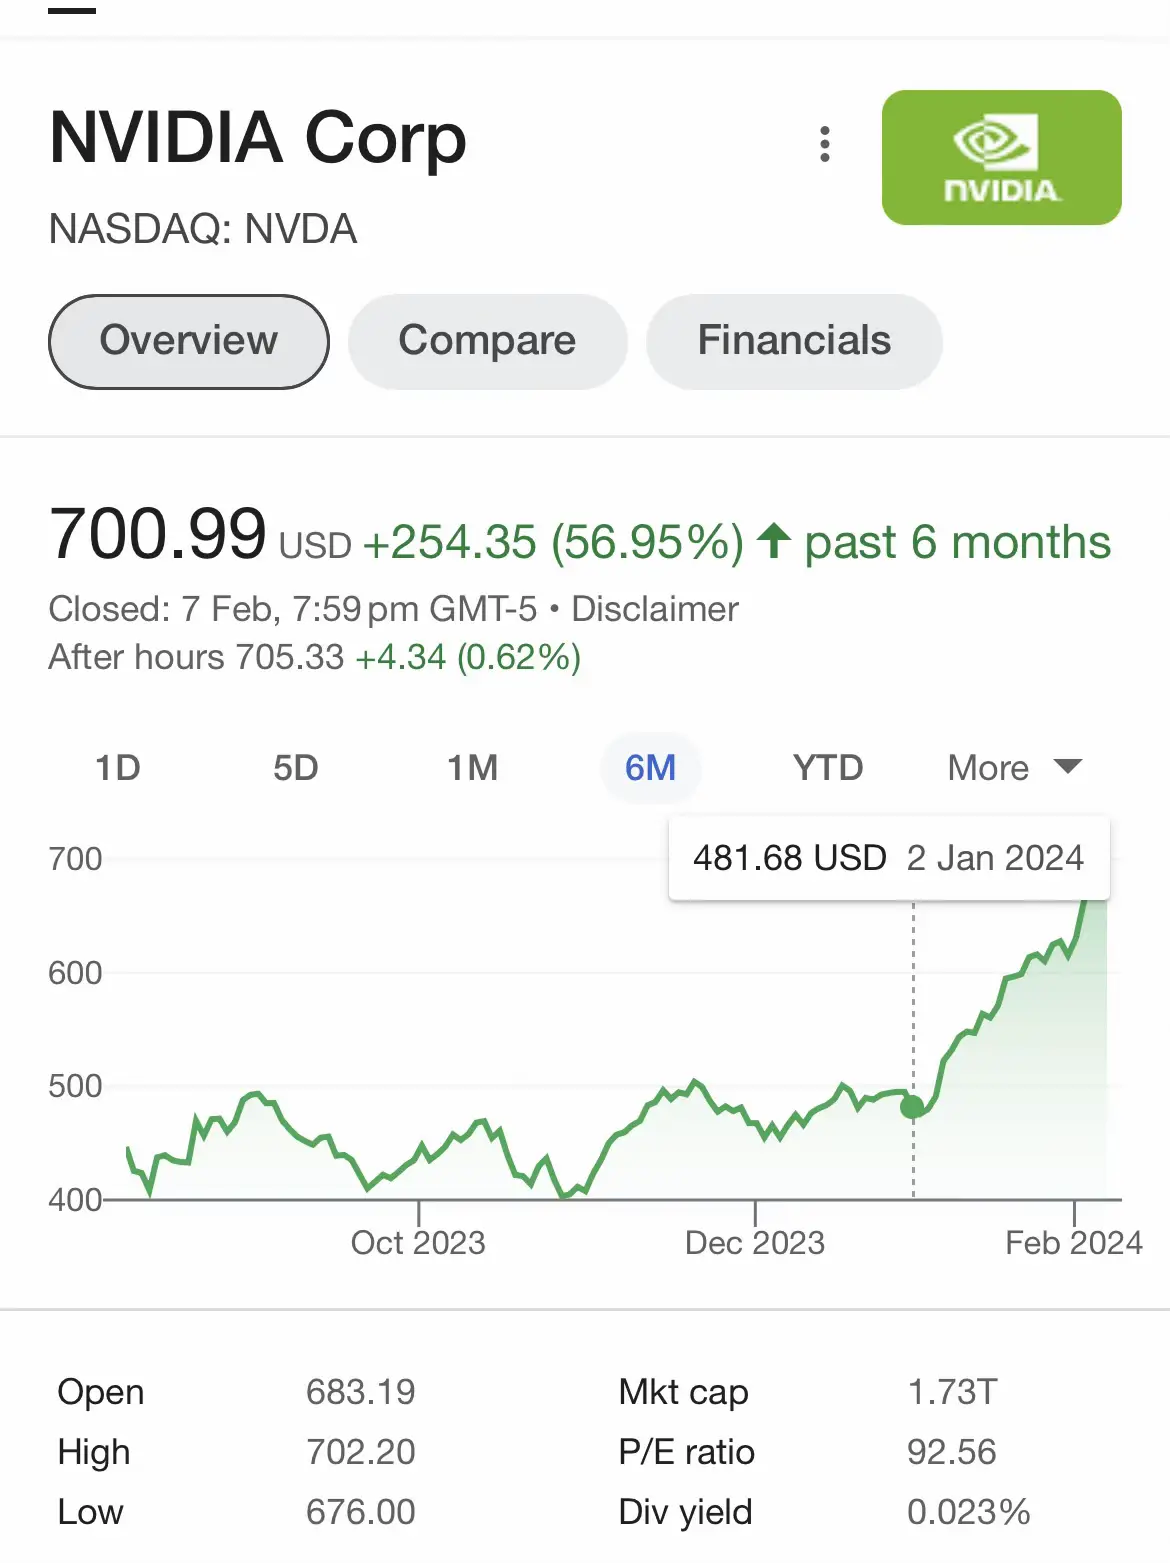Tap the 481.68 USD price tooltip

[889, 858]
